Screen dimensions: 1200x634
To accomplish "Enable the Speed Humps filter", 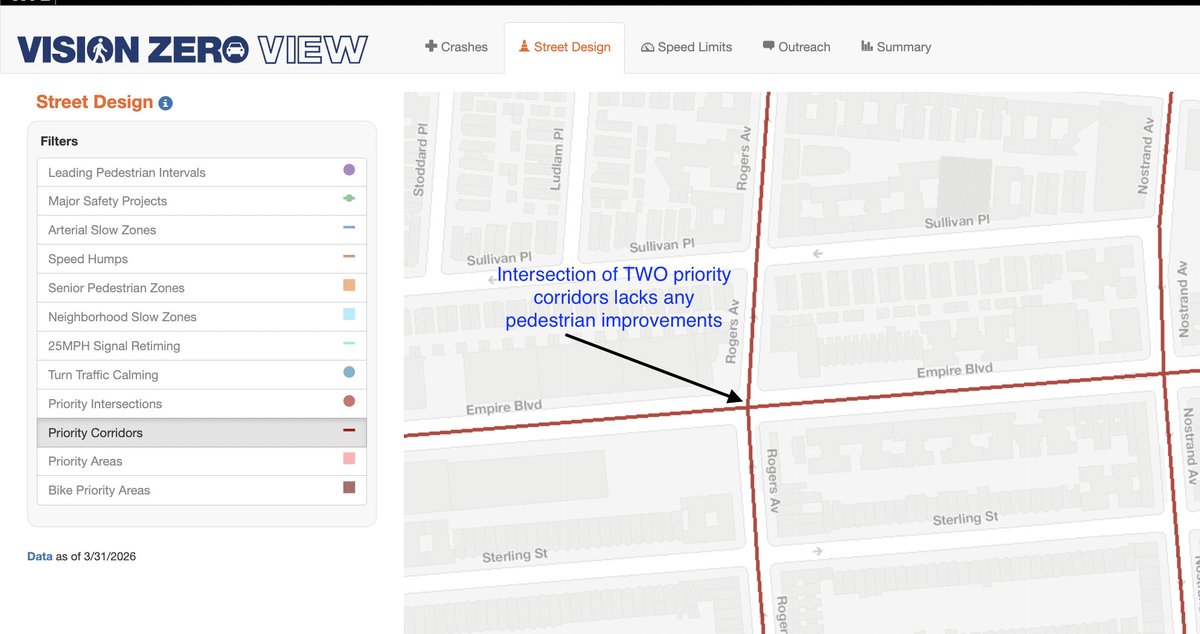I will [x=202, y=259].
